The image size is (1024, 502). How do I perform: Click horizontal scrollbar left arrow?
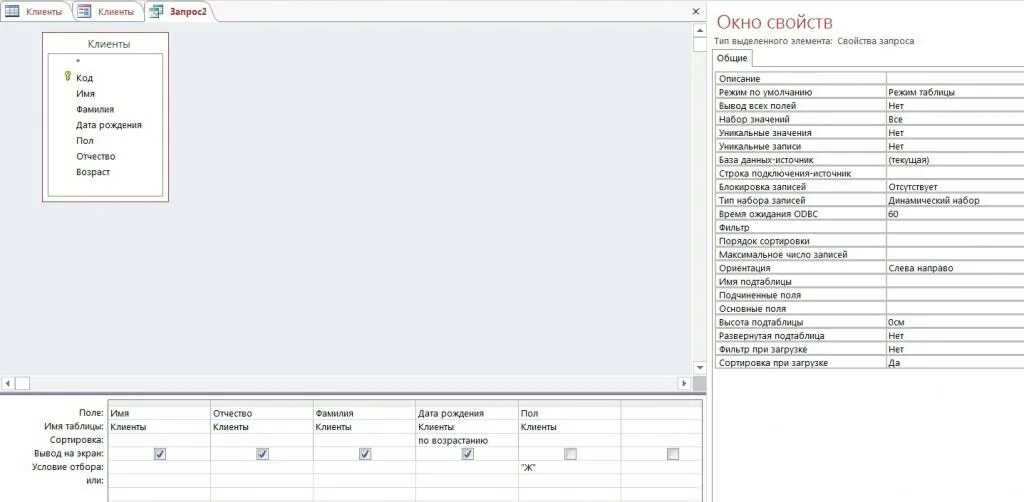tap(7, 383)
